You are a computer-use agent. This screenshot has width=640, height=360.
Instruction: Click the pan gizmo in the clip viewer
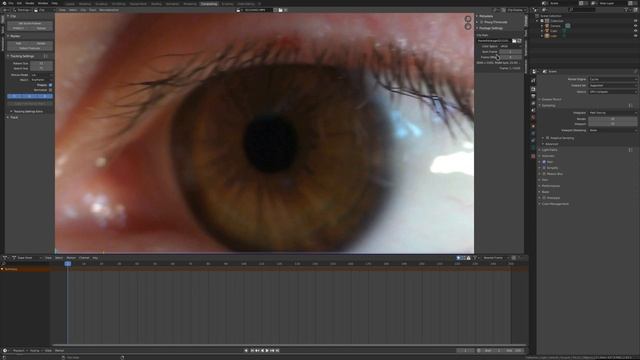pos(468,27)
